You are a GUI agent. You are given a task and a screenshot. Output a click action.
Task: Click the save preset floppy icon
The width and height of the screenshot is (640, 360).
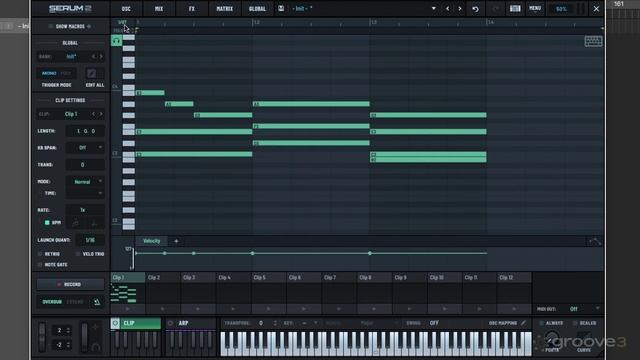click(x=281, y=8)
